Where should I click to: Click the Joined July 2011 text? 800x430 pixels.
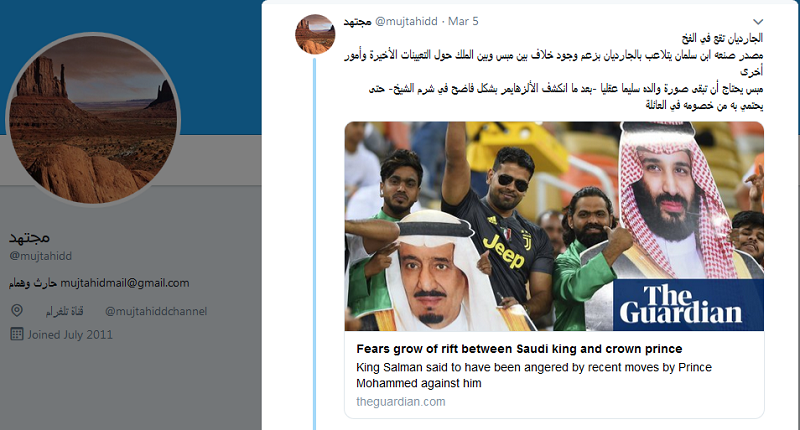click(70, 334)
